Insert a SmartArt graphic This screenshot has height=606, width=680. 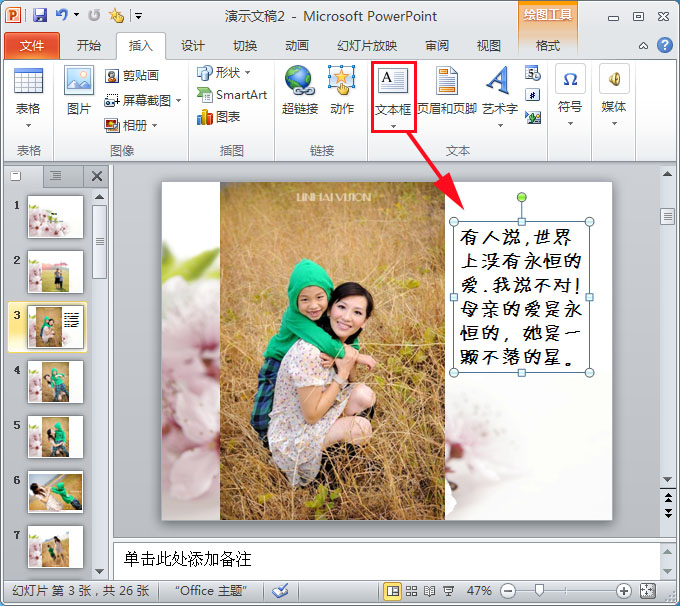point(232,95)
